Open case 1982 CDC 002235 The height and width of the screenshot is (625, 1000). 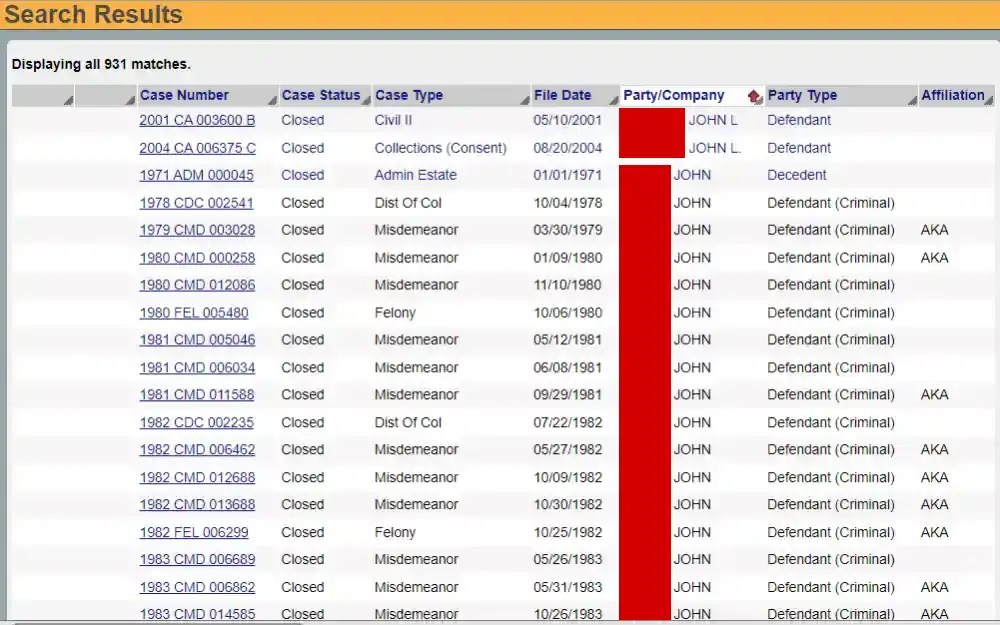click(x=196, y=422)
